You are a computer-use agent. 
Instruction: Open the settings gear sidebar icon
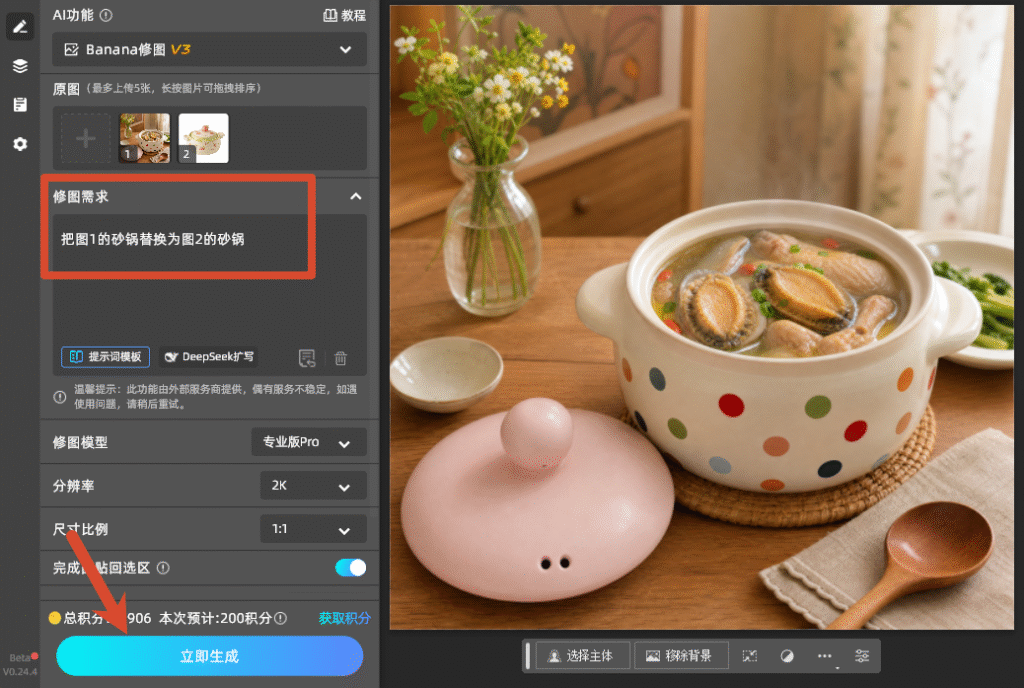pos(20,144)
